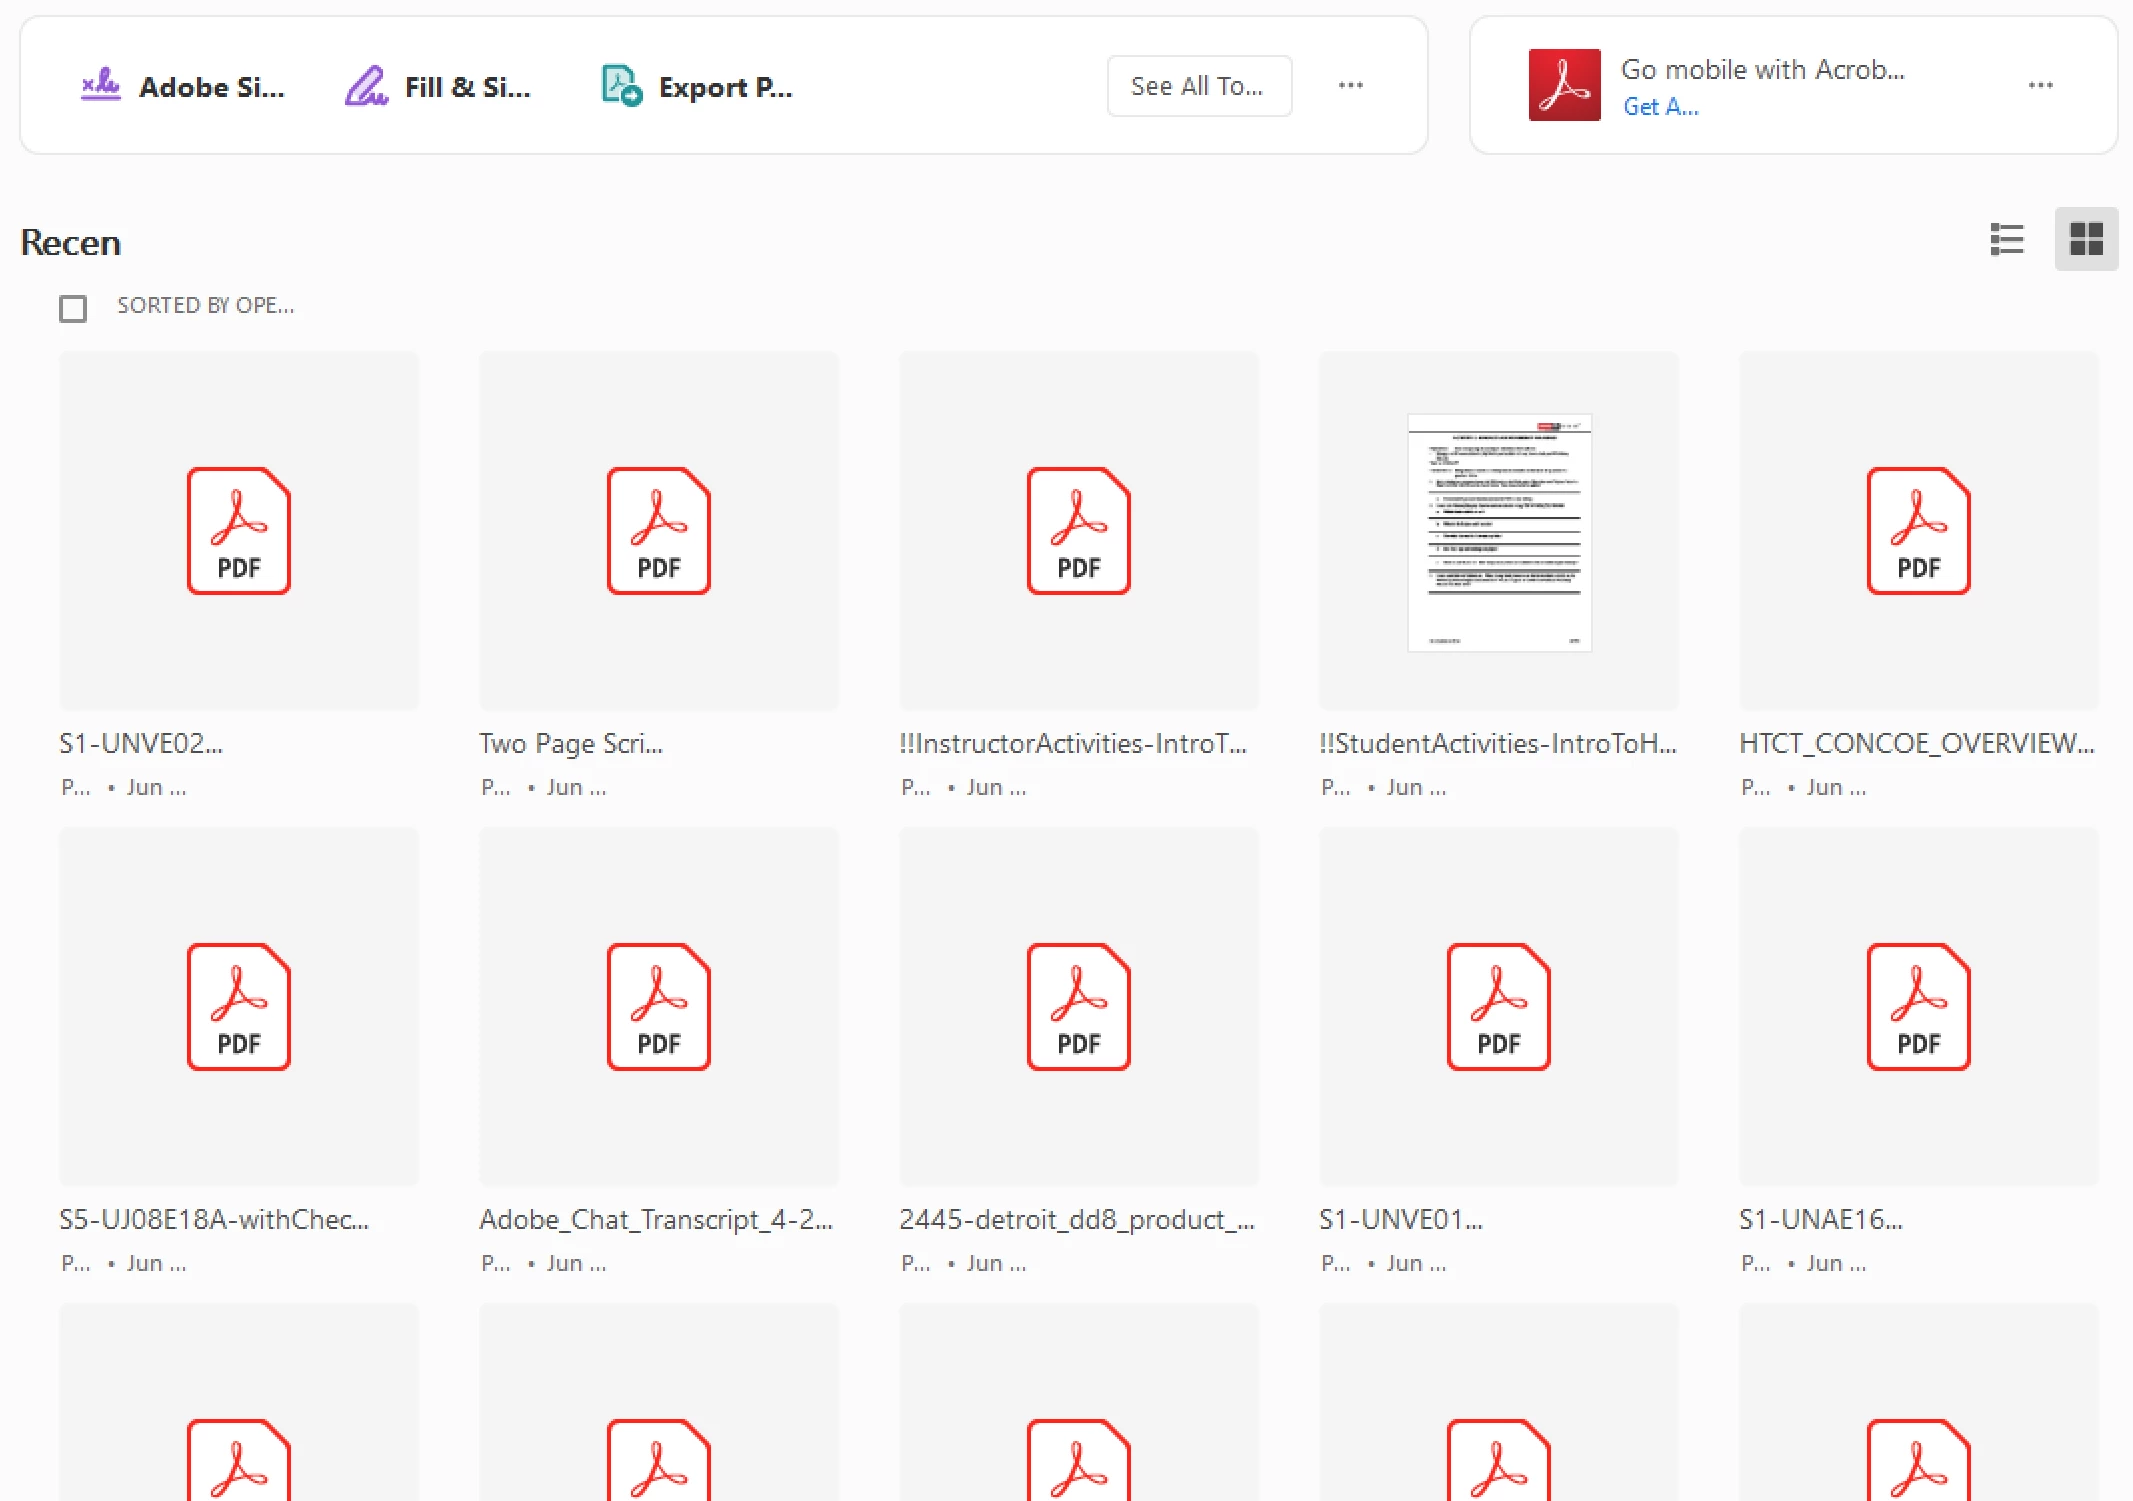Open !!StudentActivities-IntroToH document thumbnail
This screenshot has width=2133, height=1501.
pos(1498,532)
